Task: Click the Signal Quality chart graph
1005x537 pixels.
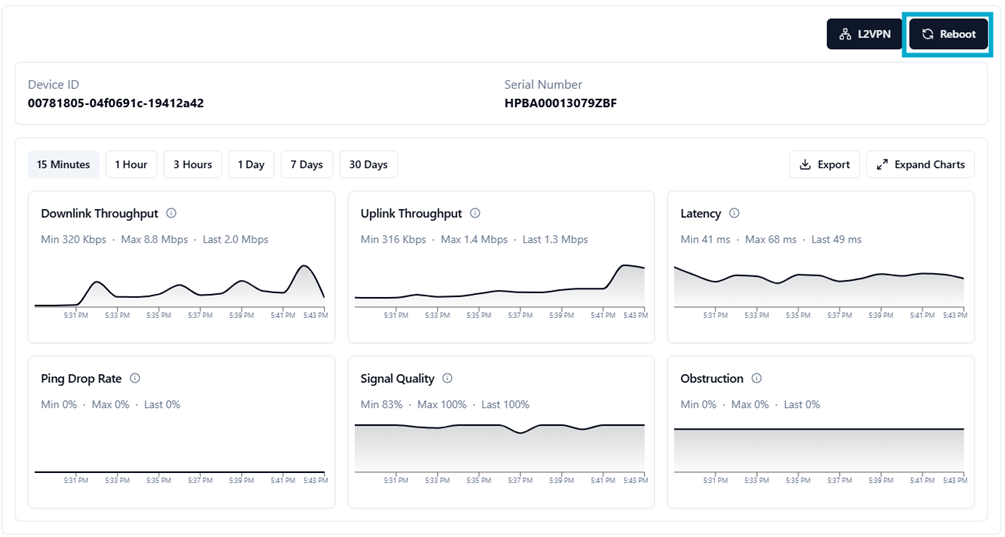Action: [500, 445]
